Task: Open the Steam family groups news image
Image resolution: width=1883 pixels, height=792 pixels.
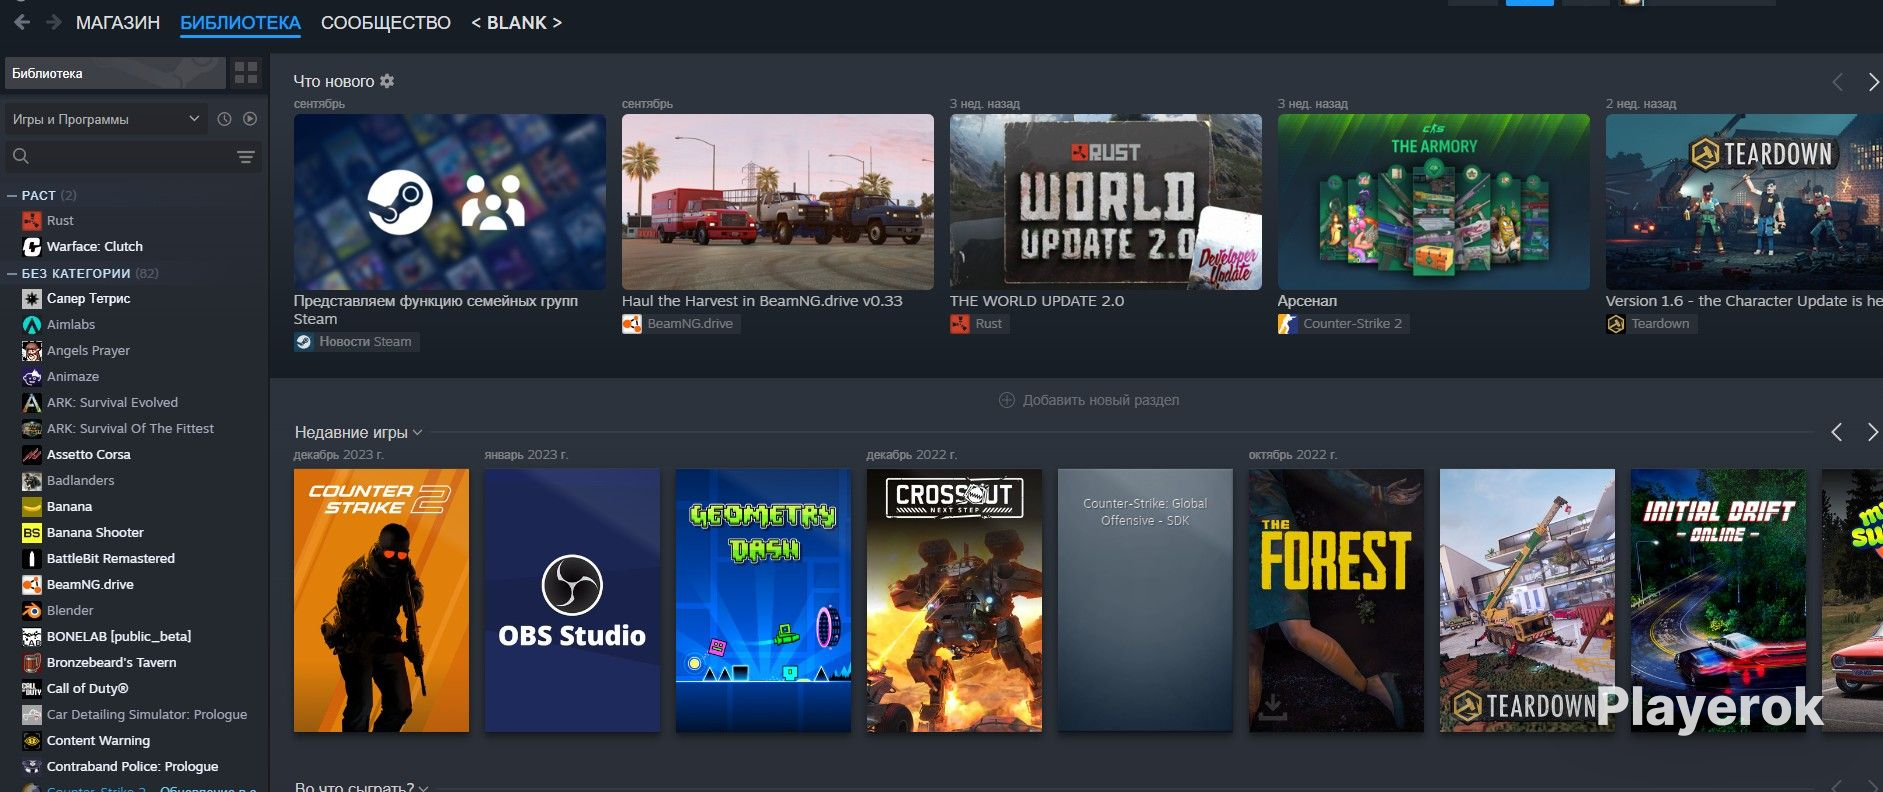Action: 450,202
